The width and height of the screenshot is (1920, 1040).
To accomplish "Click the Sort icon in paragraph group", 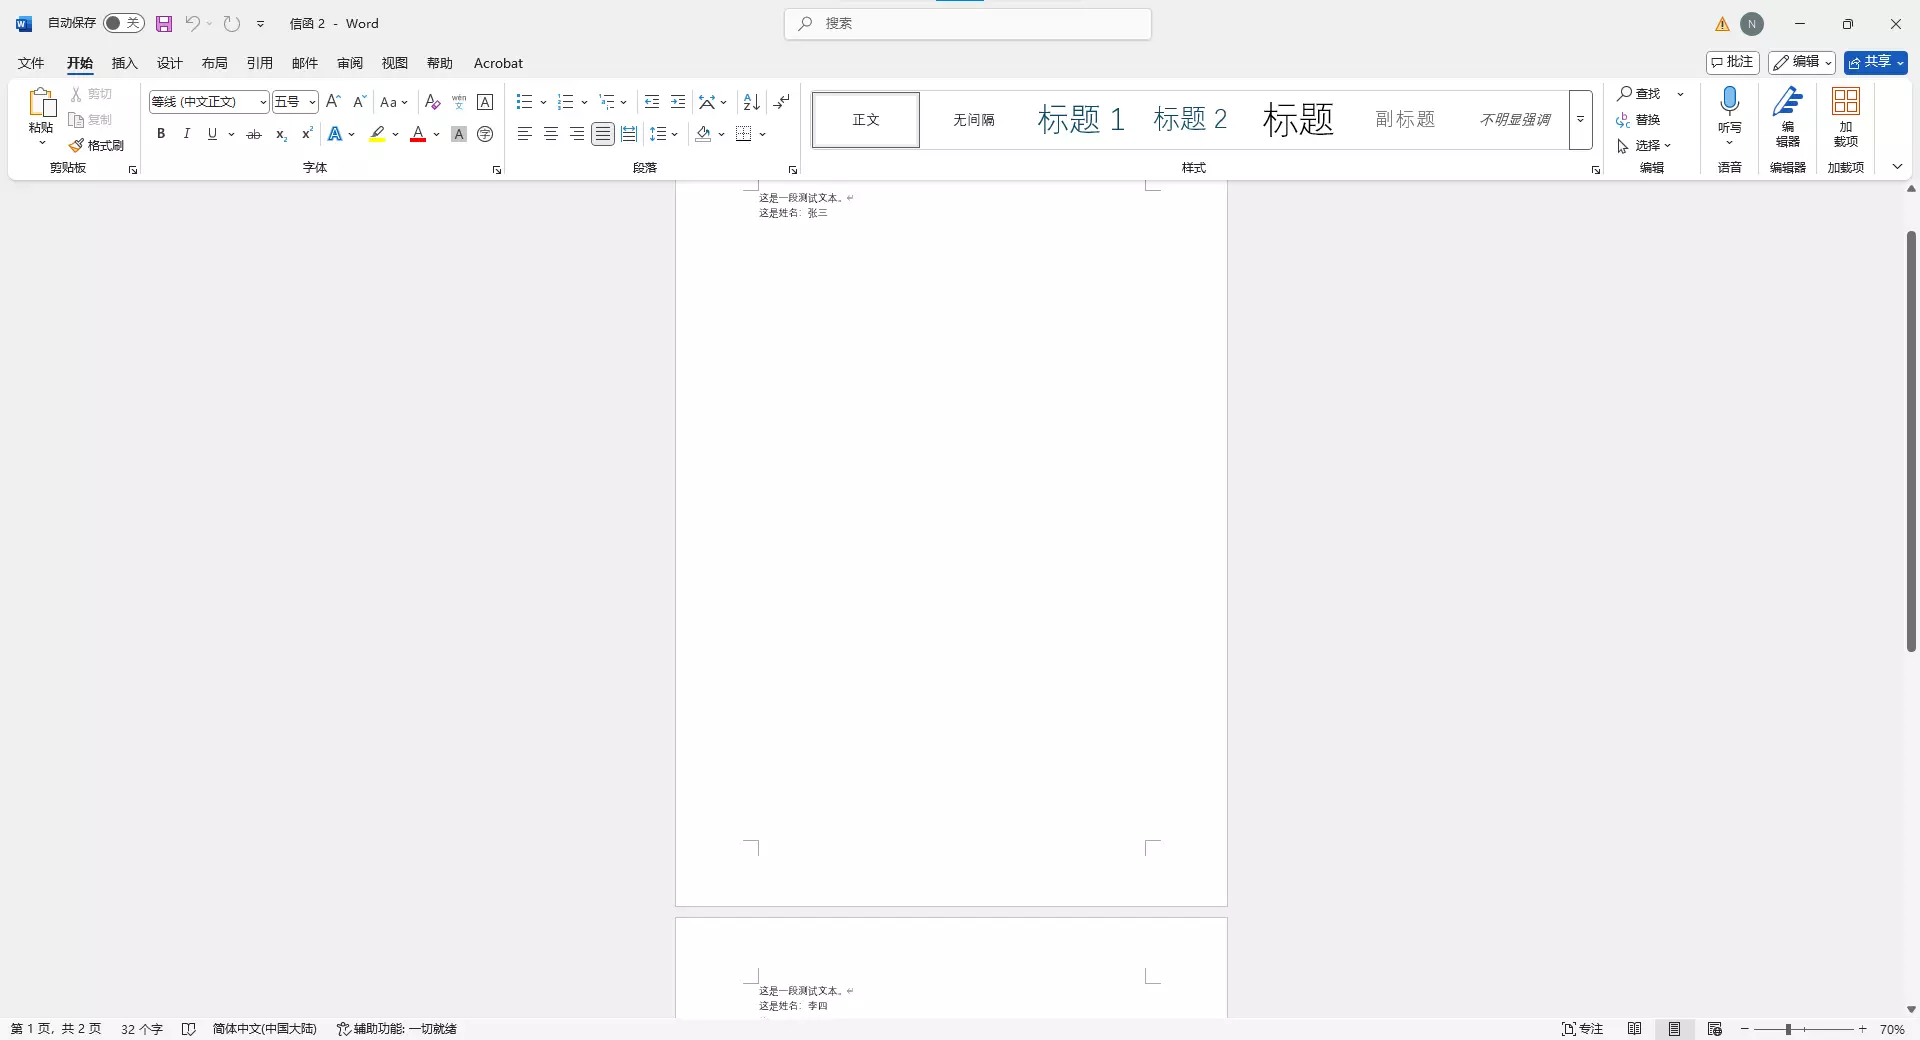I will point(751,102).
